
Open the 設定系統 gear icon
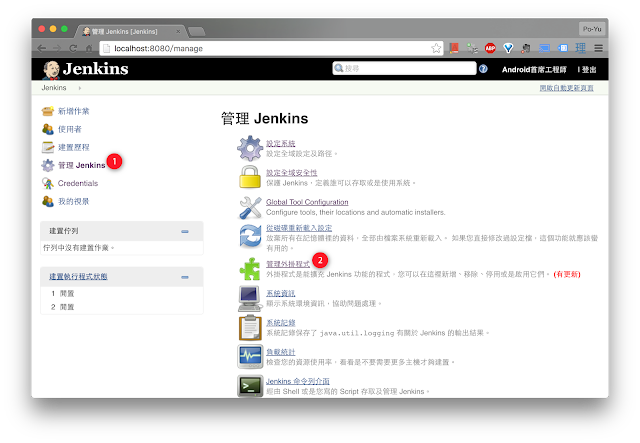pos(250,148)
